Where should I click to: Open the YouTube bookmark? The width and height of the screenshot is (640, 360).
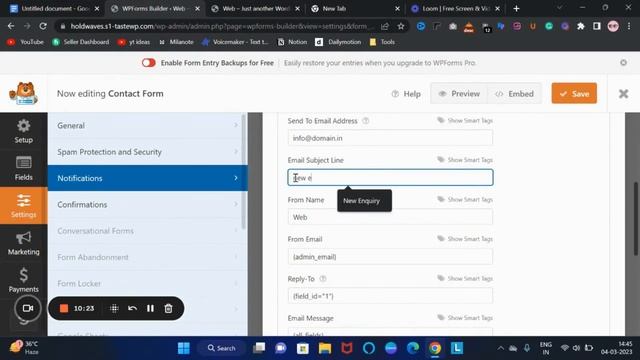pyautogui.click(x=25, y=42)
